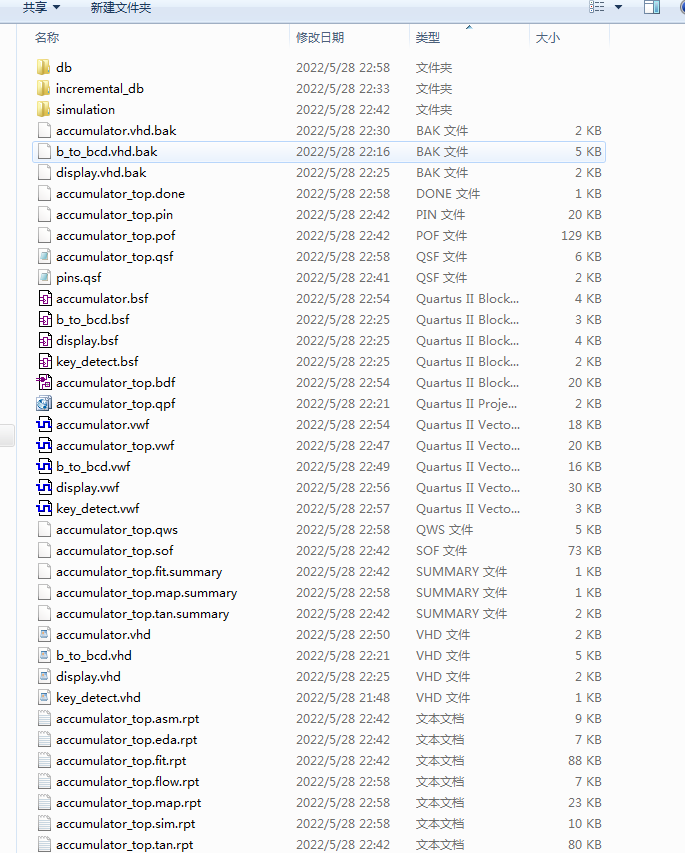Image resolution: width=685 pixels, height=853 pixels.
Task: Select the incremental_db folder icon
Action: 44,89
